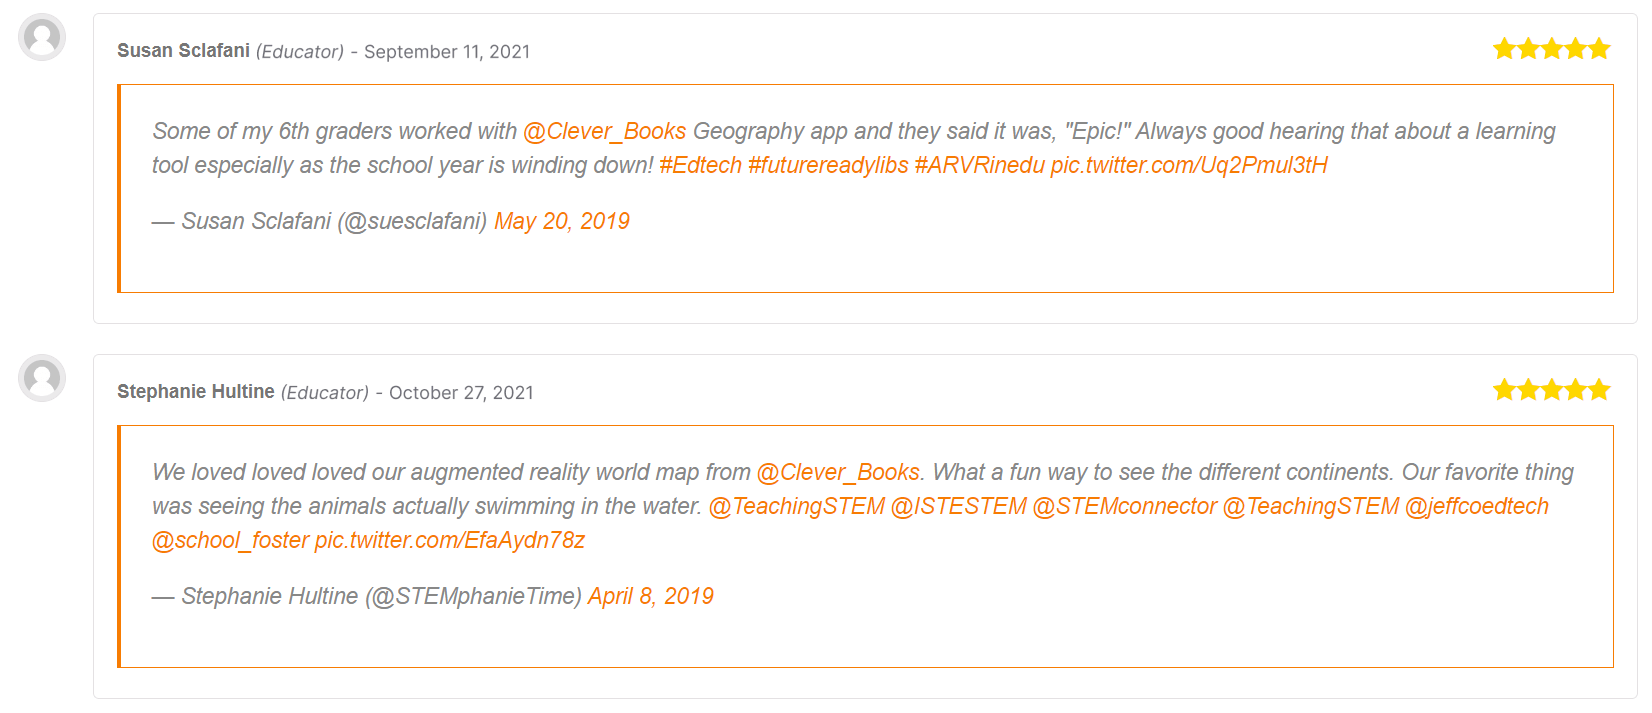Open the April 8, 2019 tweet date link
This screenshot has width=1652, height=713.
click(651, 596)
